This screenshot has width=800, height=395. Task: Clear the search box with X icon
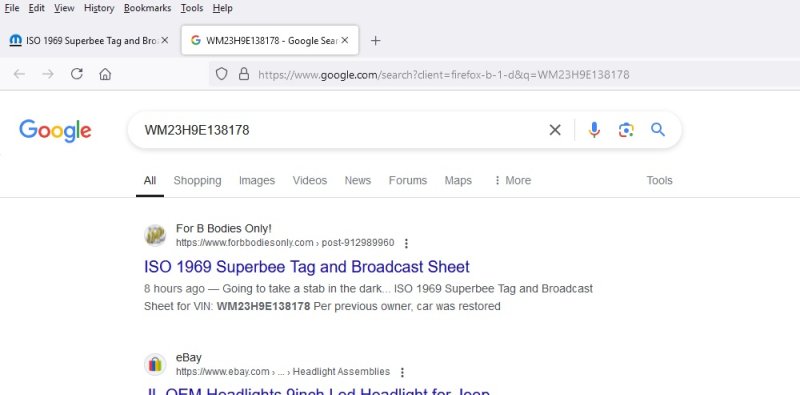555,130
